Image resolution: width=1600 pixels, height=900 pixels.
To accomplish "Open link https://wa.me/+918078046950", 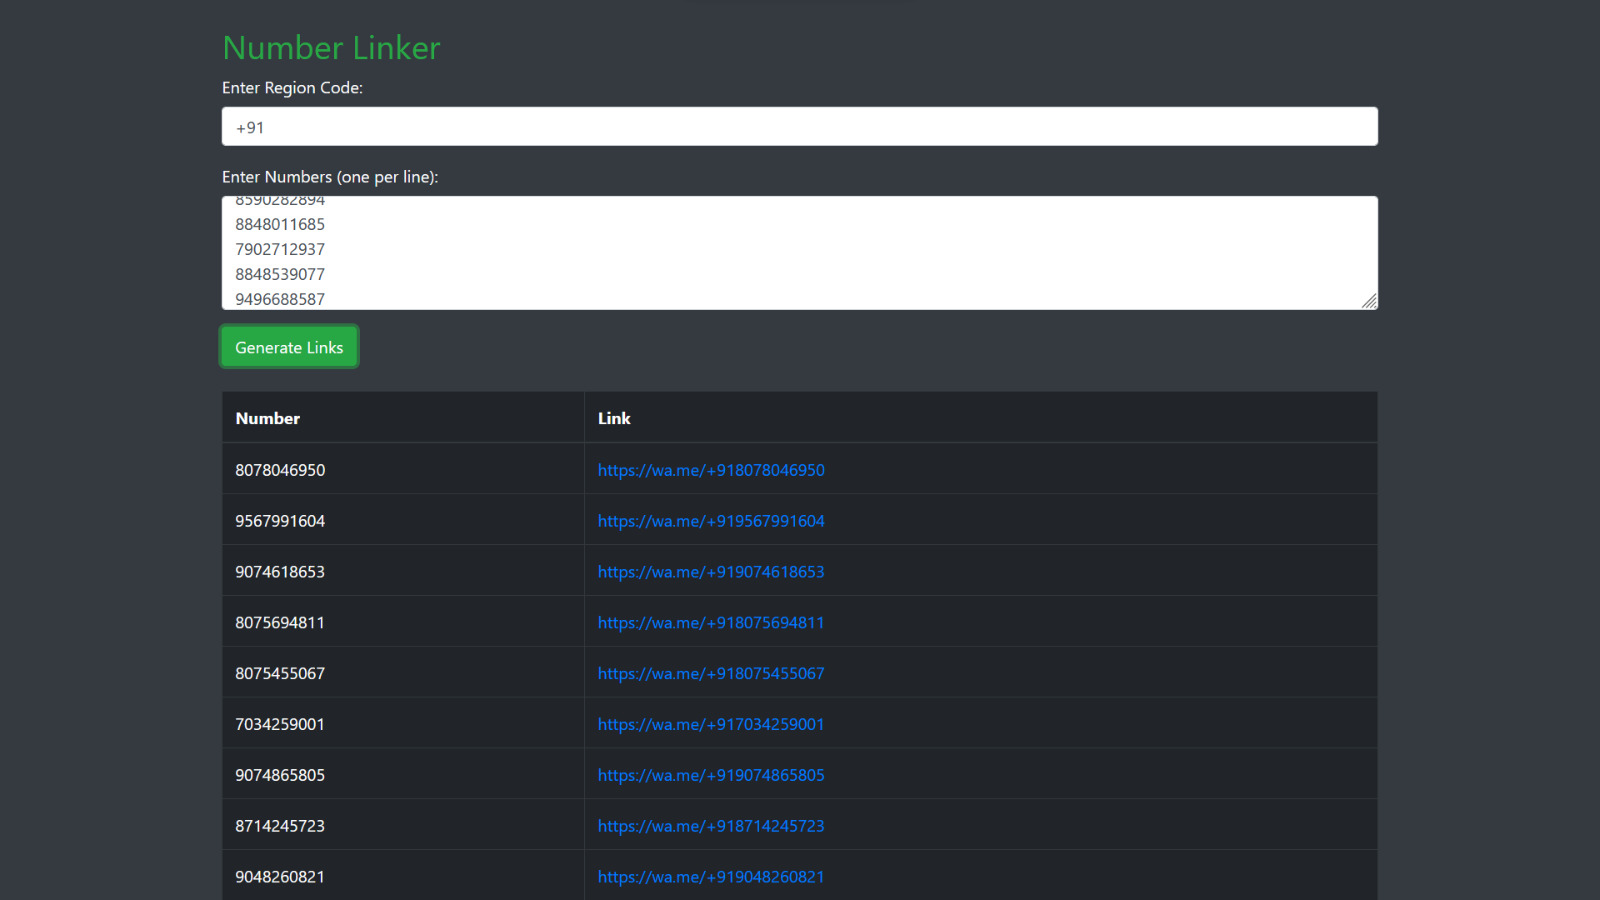I will click(x=710, y=469).
